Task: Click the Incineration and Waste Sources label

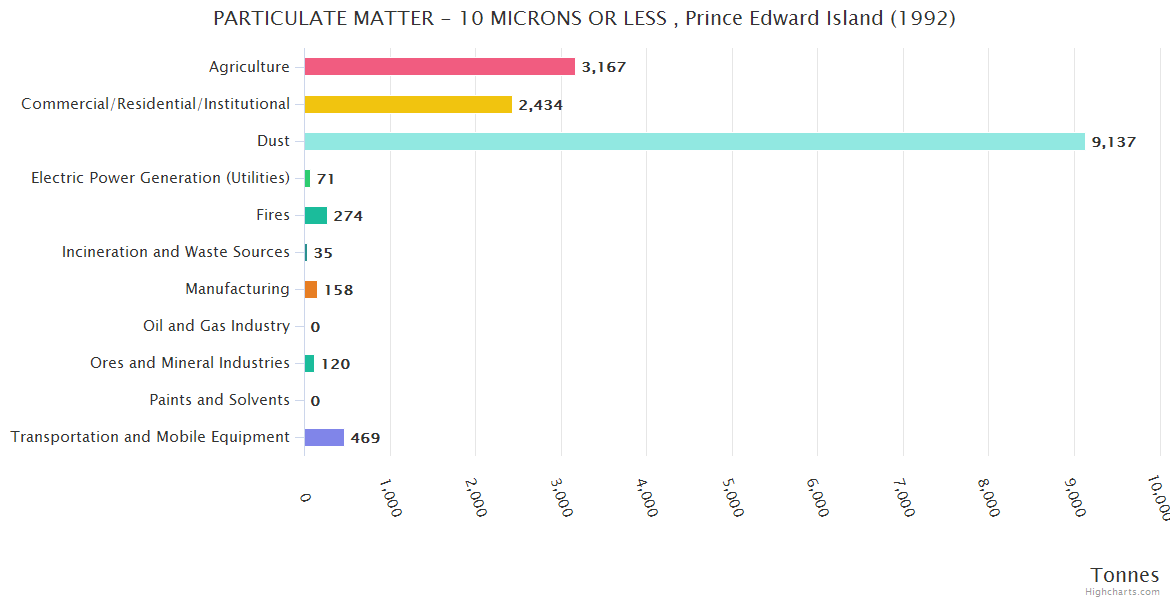Action: point(175,252)
